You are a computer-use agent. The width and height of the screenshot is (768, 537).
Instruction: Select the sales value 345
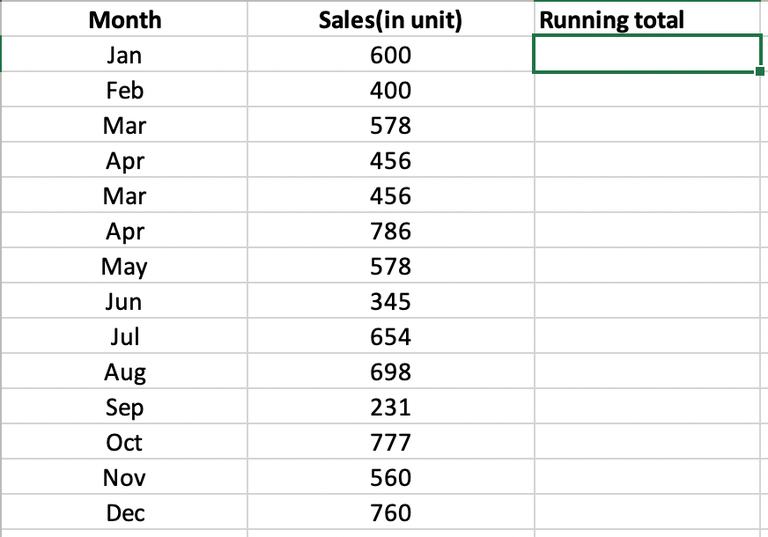click(x=390, y=301)
